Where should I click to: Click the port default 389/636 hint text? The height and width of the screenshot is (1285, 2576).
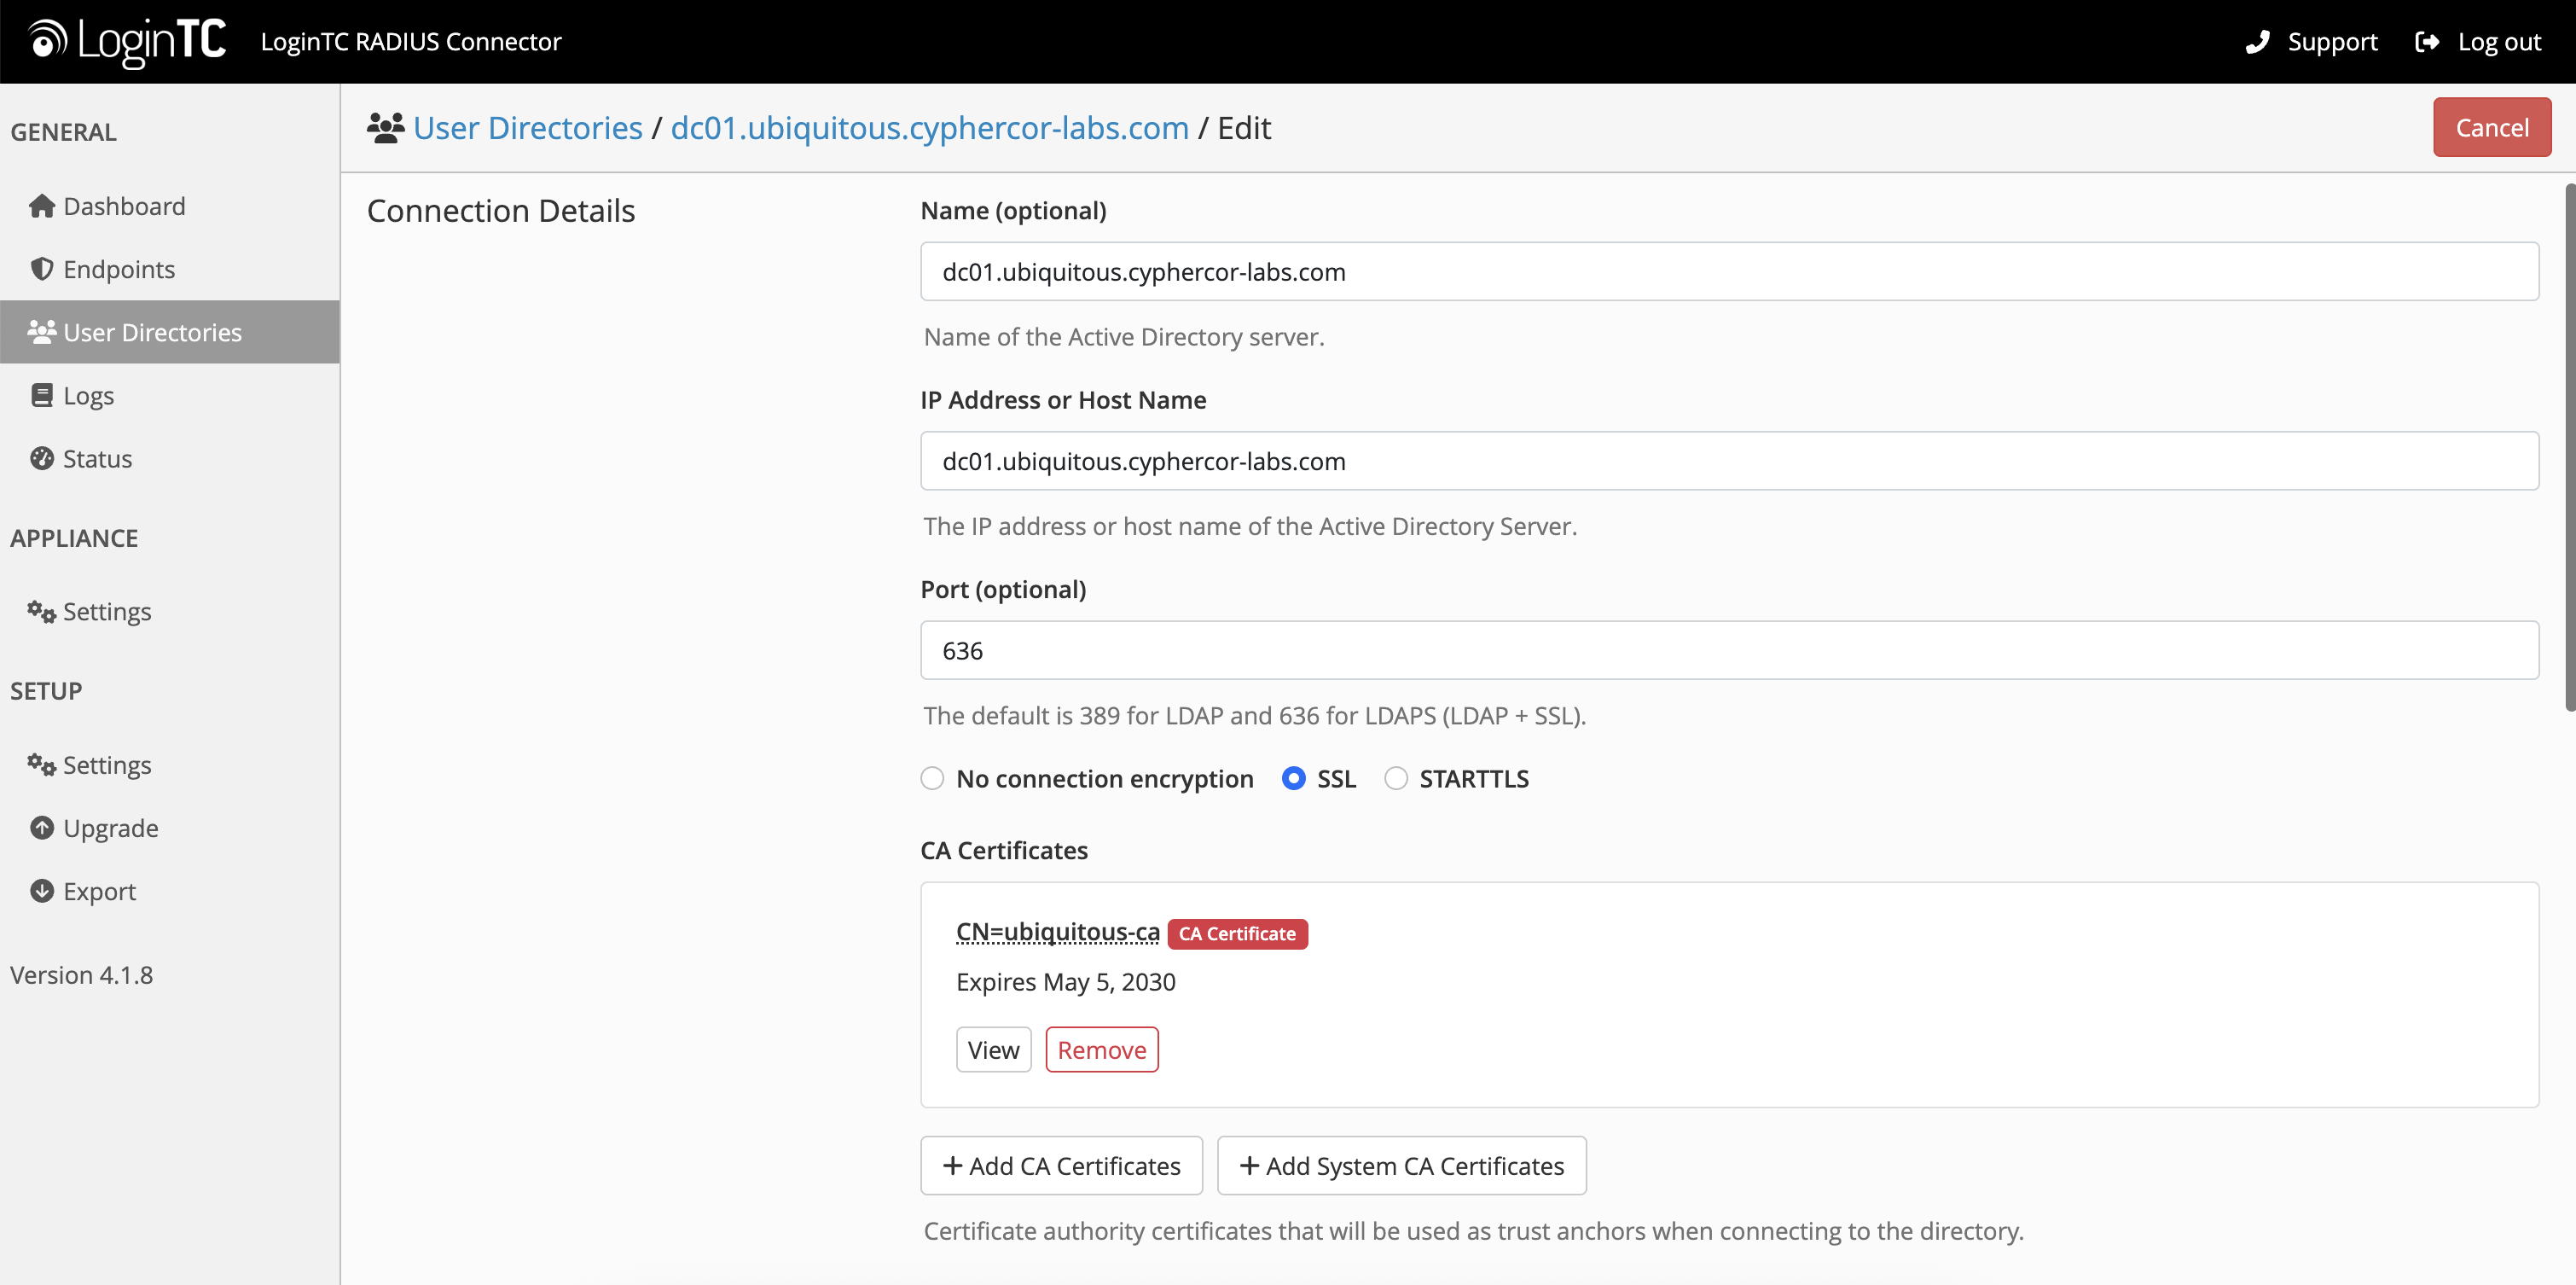[x=1255, y=715]
